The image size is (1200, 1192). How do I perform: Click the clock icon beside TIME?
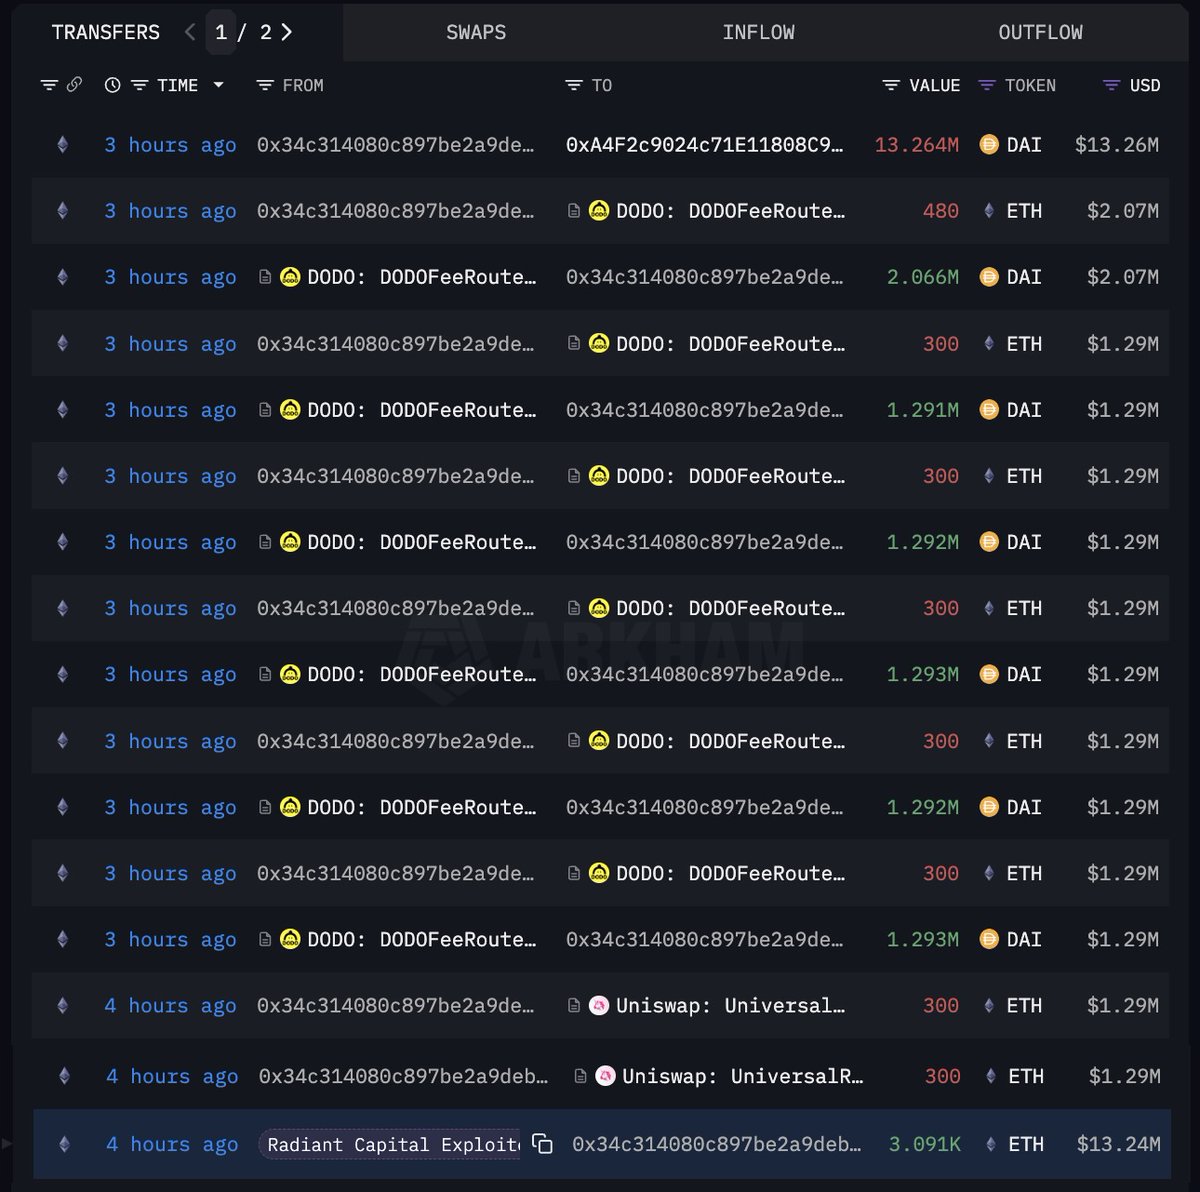[x=112, y=85]
